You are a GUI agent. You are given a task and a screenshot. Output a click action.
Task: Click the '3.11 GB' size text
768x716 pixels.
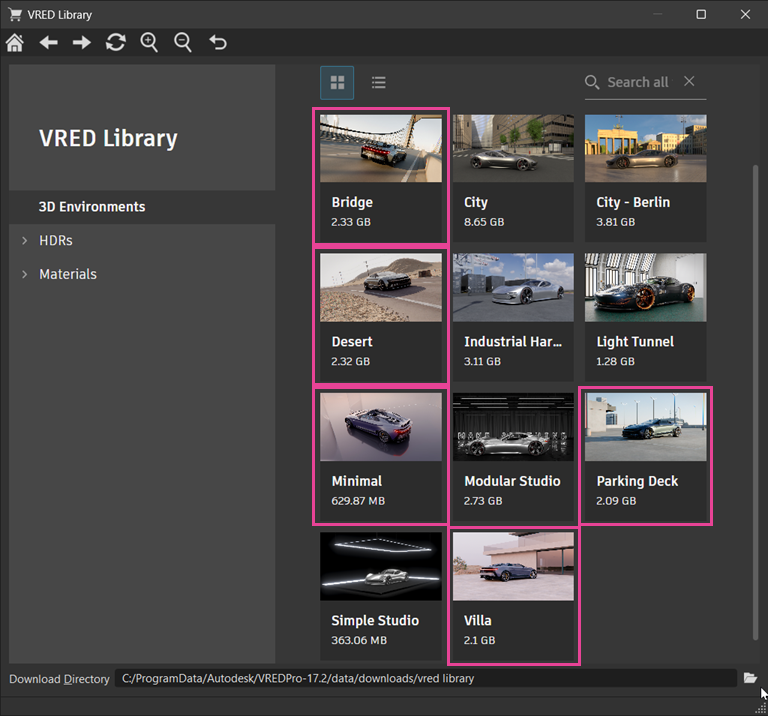pos(482,361)
